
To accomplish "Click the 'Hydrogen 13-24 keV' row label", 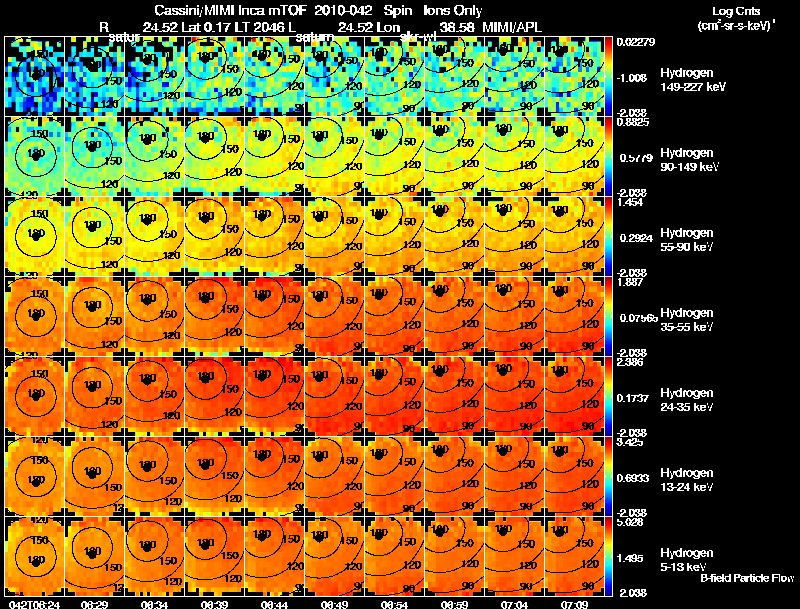I will [686, 480].
